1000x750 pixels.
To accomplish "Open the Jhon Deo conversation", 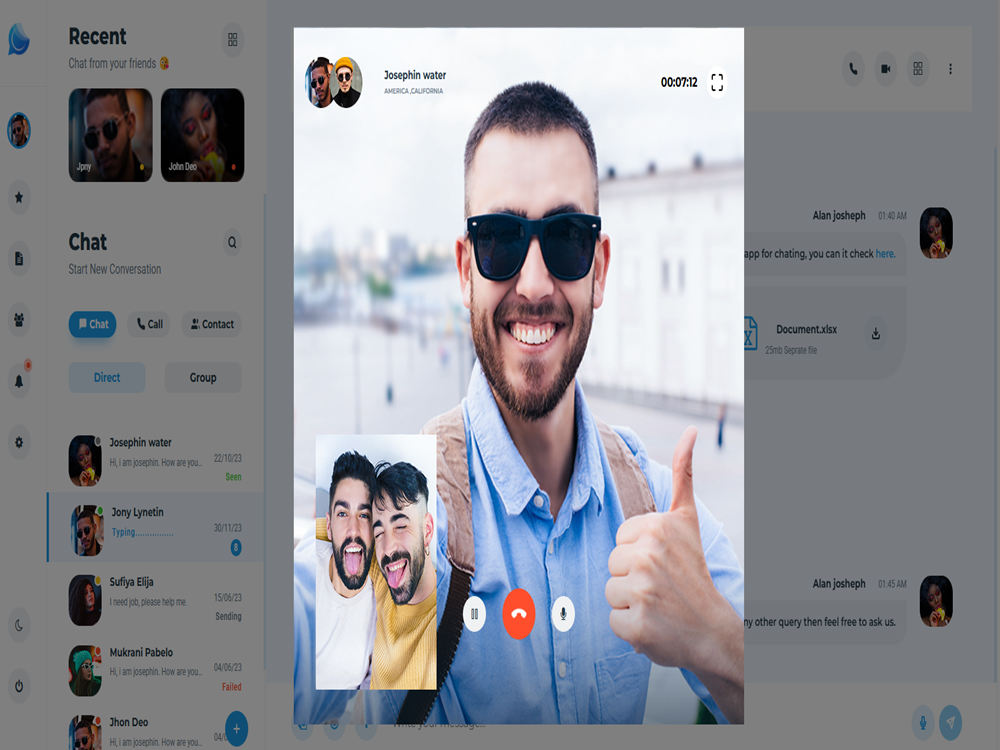I will coord(147,731).
